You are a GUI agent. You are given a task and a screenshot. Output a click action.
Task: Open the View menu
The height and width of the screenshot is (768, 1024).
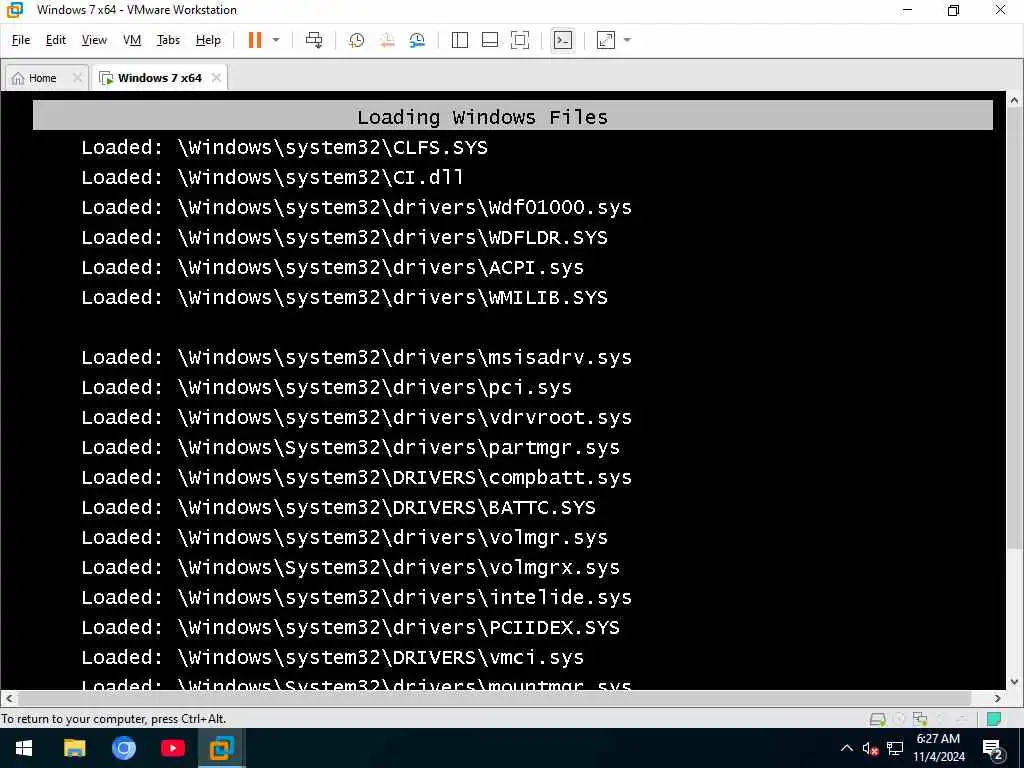pyautogui.click(x=94, y=40)
